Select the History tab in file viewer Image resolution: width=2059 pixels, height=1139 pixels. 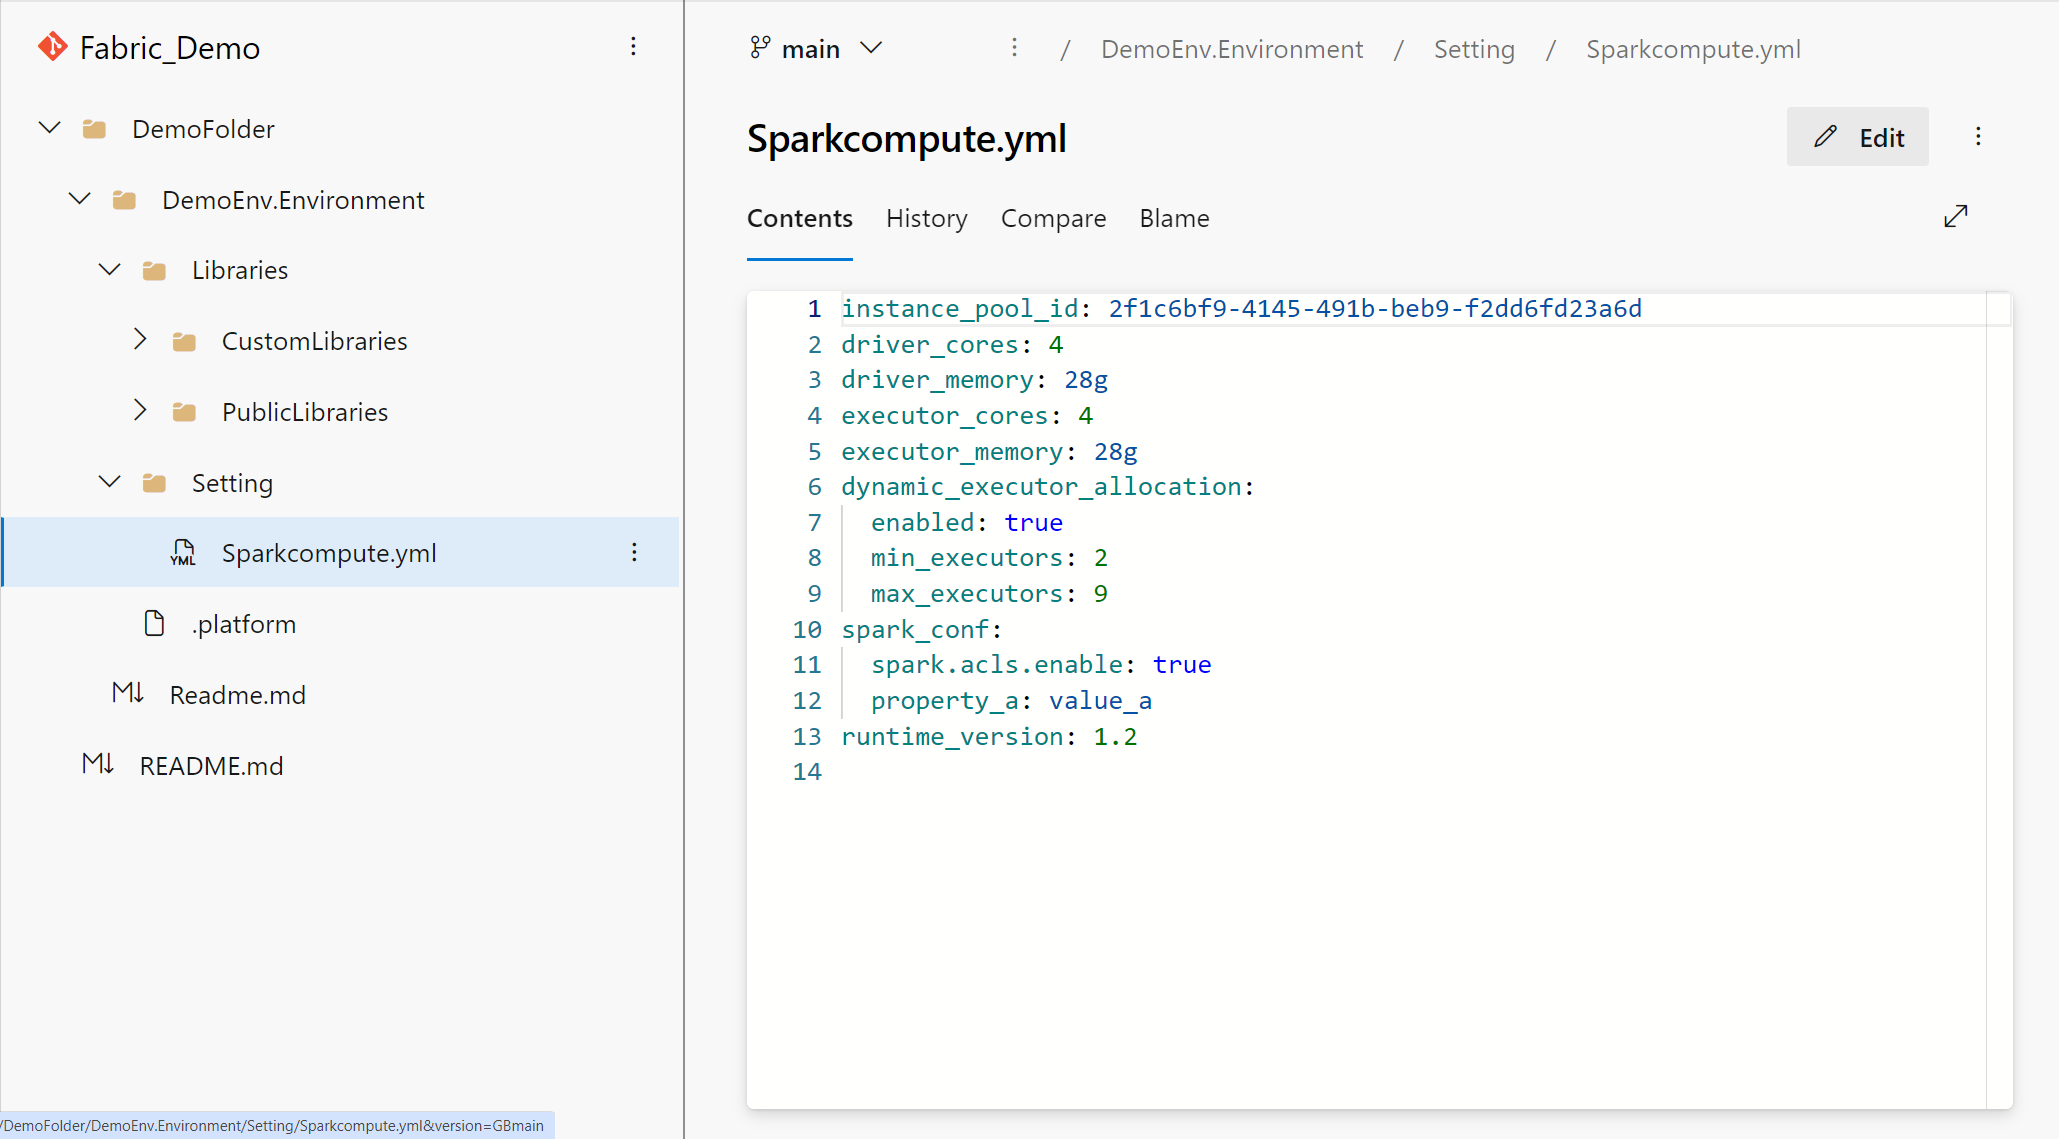point(927,217)
